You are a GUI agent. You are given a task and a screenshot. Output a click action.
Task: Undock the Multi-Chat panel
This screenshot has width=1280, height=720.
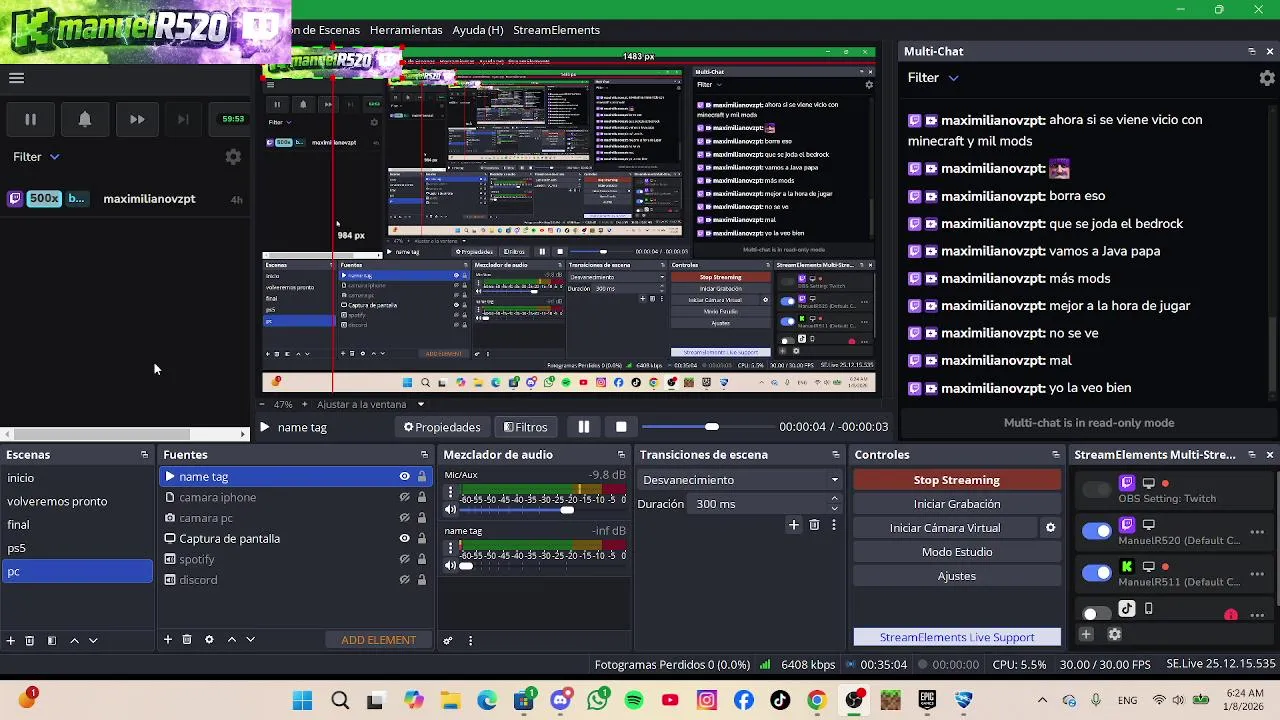tap(1251, 51)
